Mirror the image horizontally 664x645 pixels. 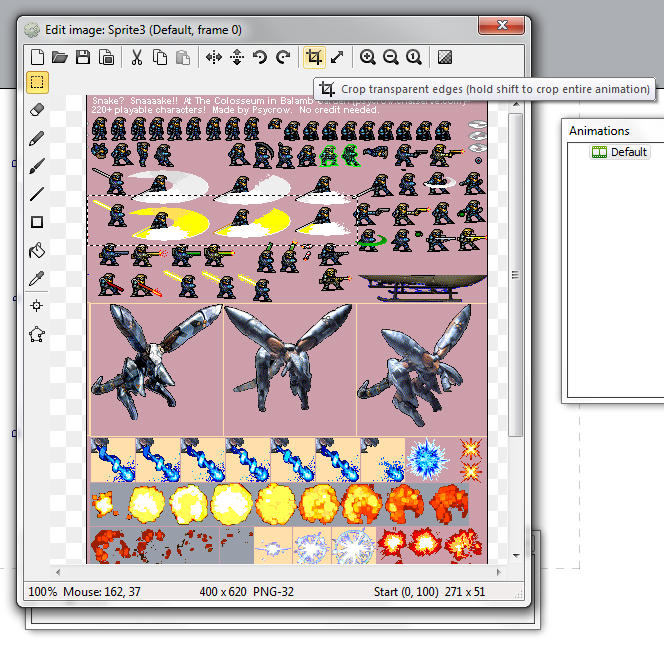(x=214, y=57)
